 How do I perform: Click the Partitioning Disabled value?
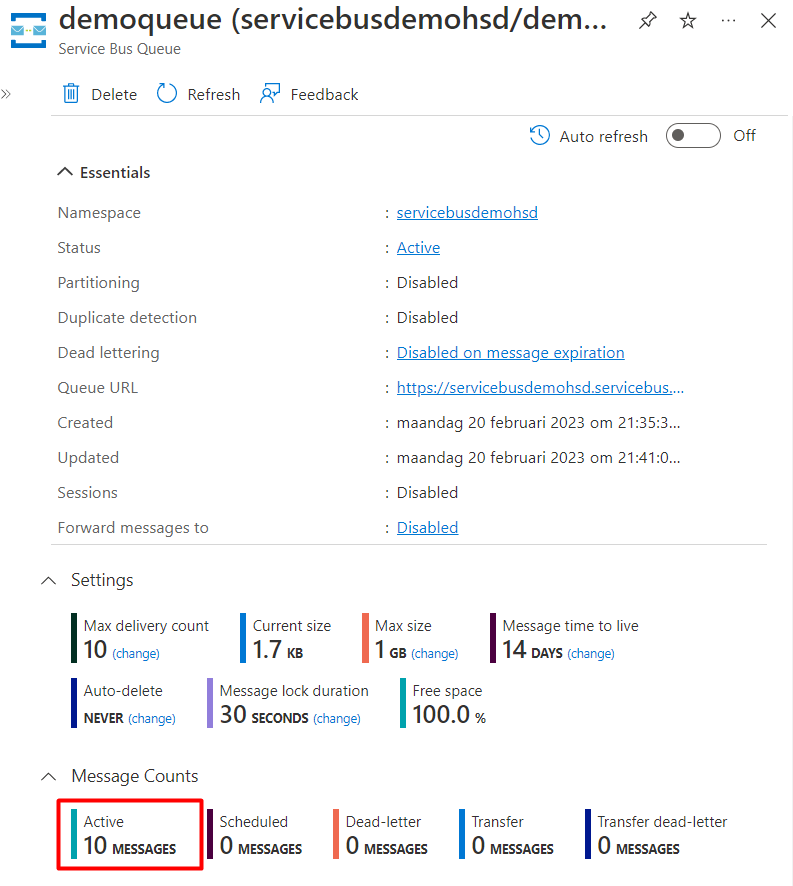tap(427, 283)
